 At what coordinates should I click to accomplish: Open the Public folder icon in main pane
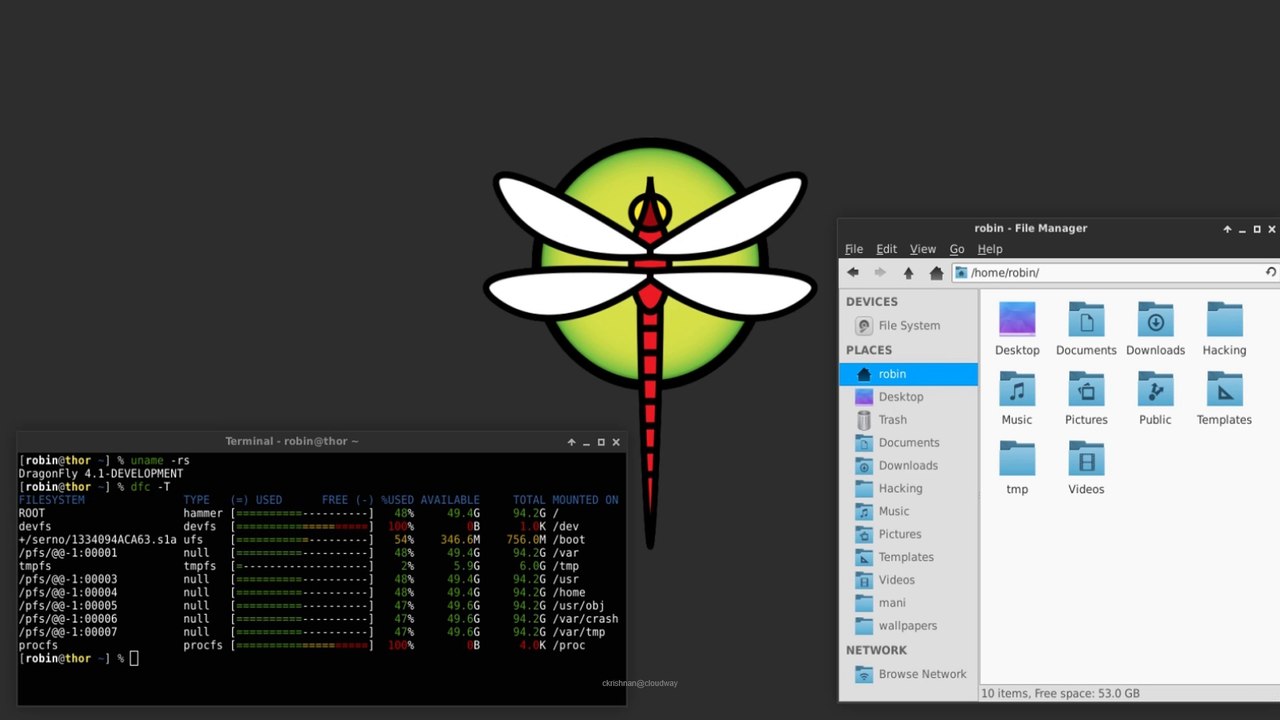tap(1155, 389)
